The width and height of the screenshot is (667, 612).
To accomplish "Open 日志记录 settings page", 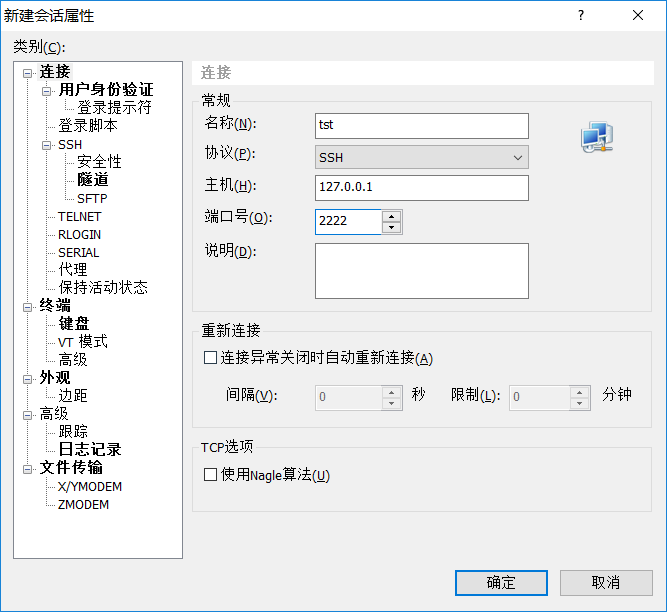I will [90, 450].
